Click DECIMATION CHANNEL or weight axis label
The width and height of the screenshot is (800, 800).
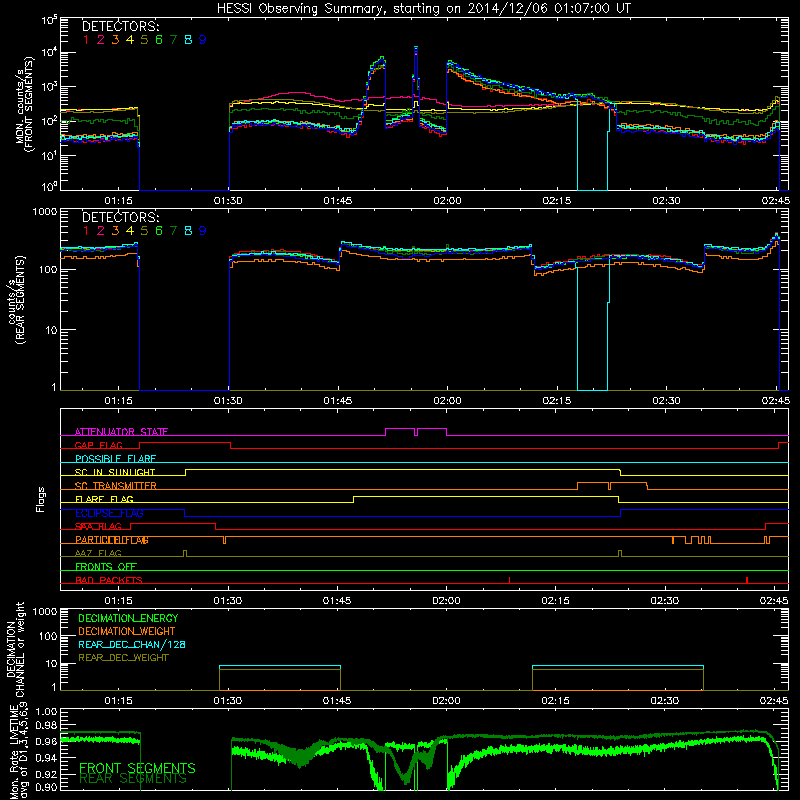pyautogui.click(x=15, y=649)
